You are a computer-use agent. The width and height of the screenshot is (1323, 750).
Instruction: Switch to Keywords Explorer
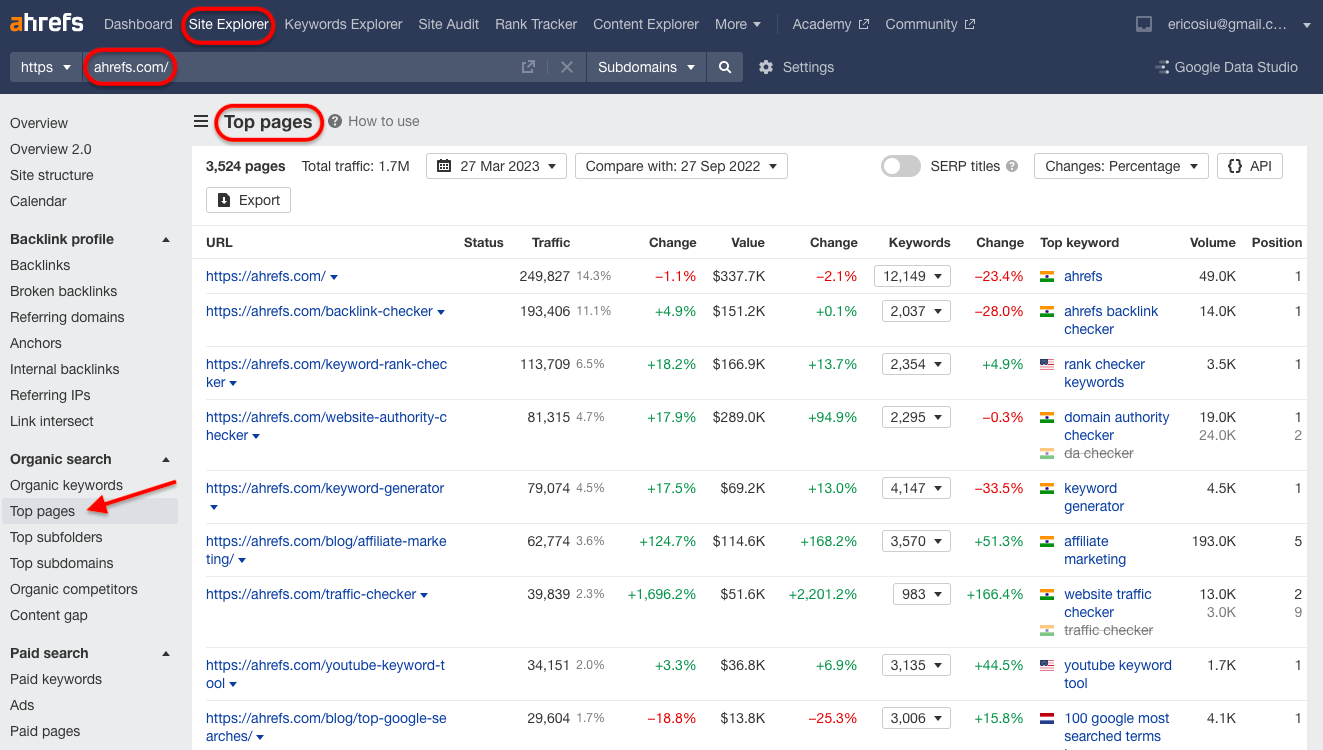click(x=343, y=23)
